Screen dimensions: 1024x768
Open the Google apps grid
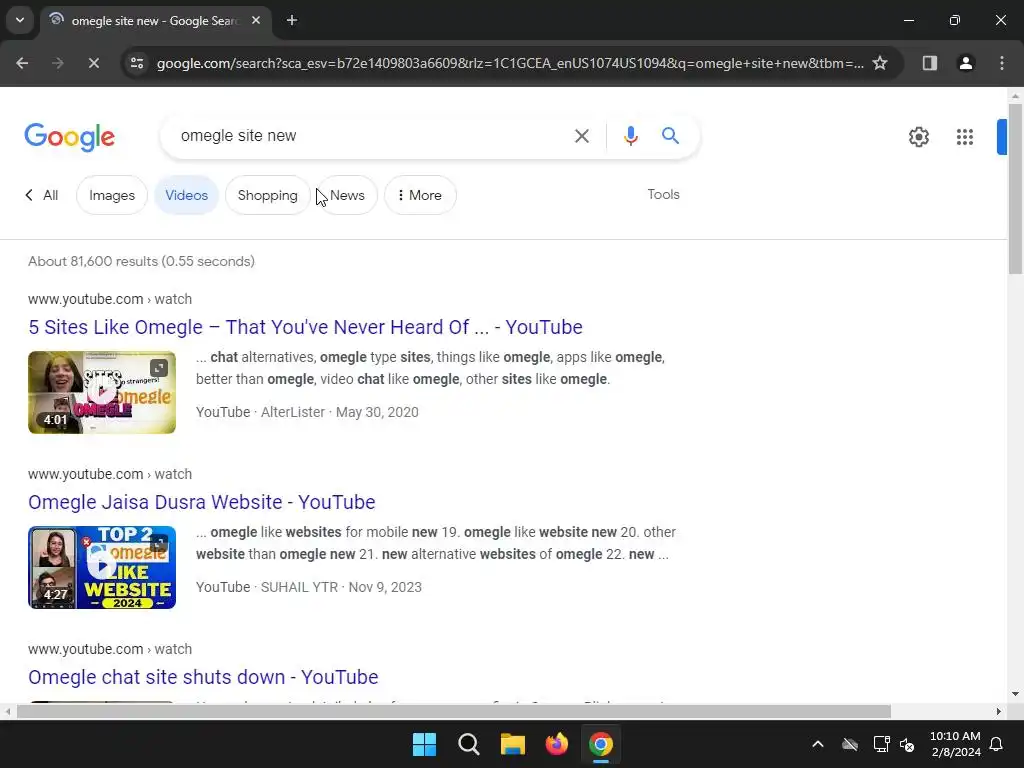click(x=965, y=137)
